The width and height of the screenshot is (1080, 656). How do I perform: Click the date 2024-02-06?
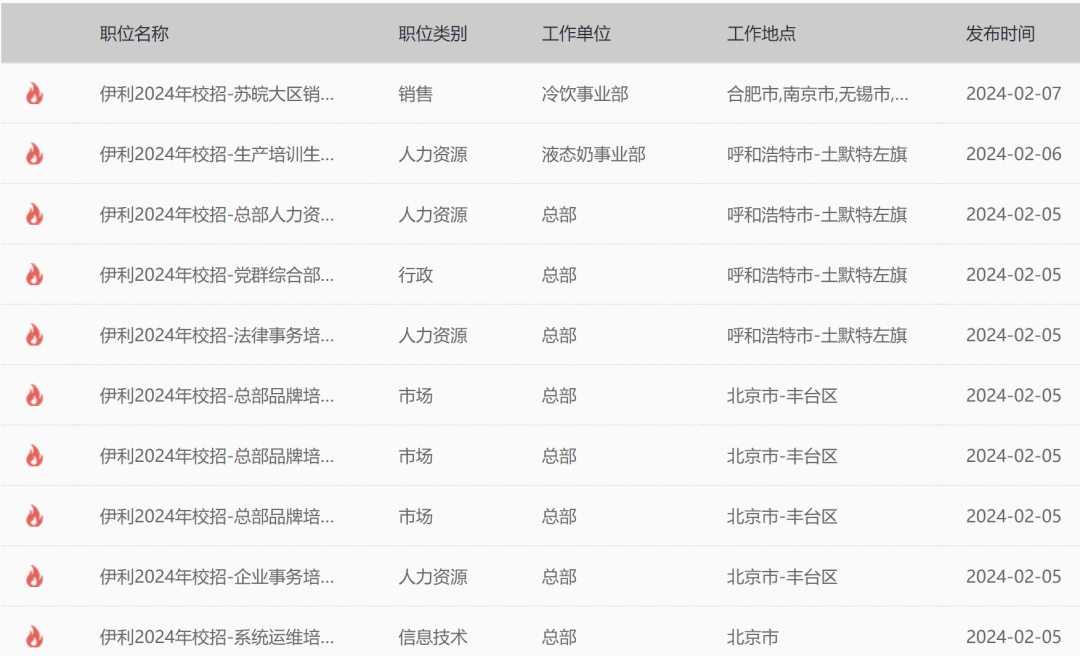tap(1013, 154)
